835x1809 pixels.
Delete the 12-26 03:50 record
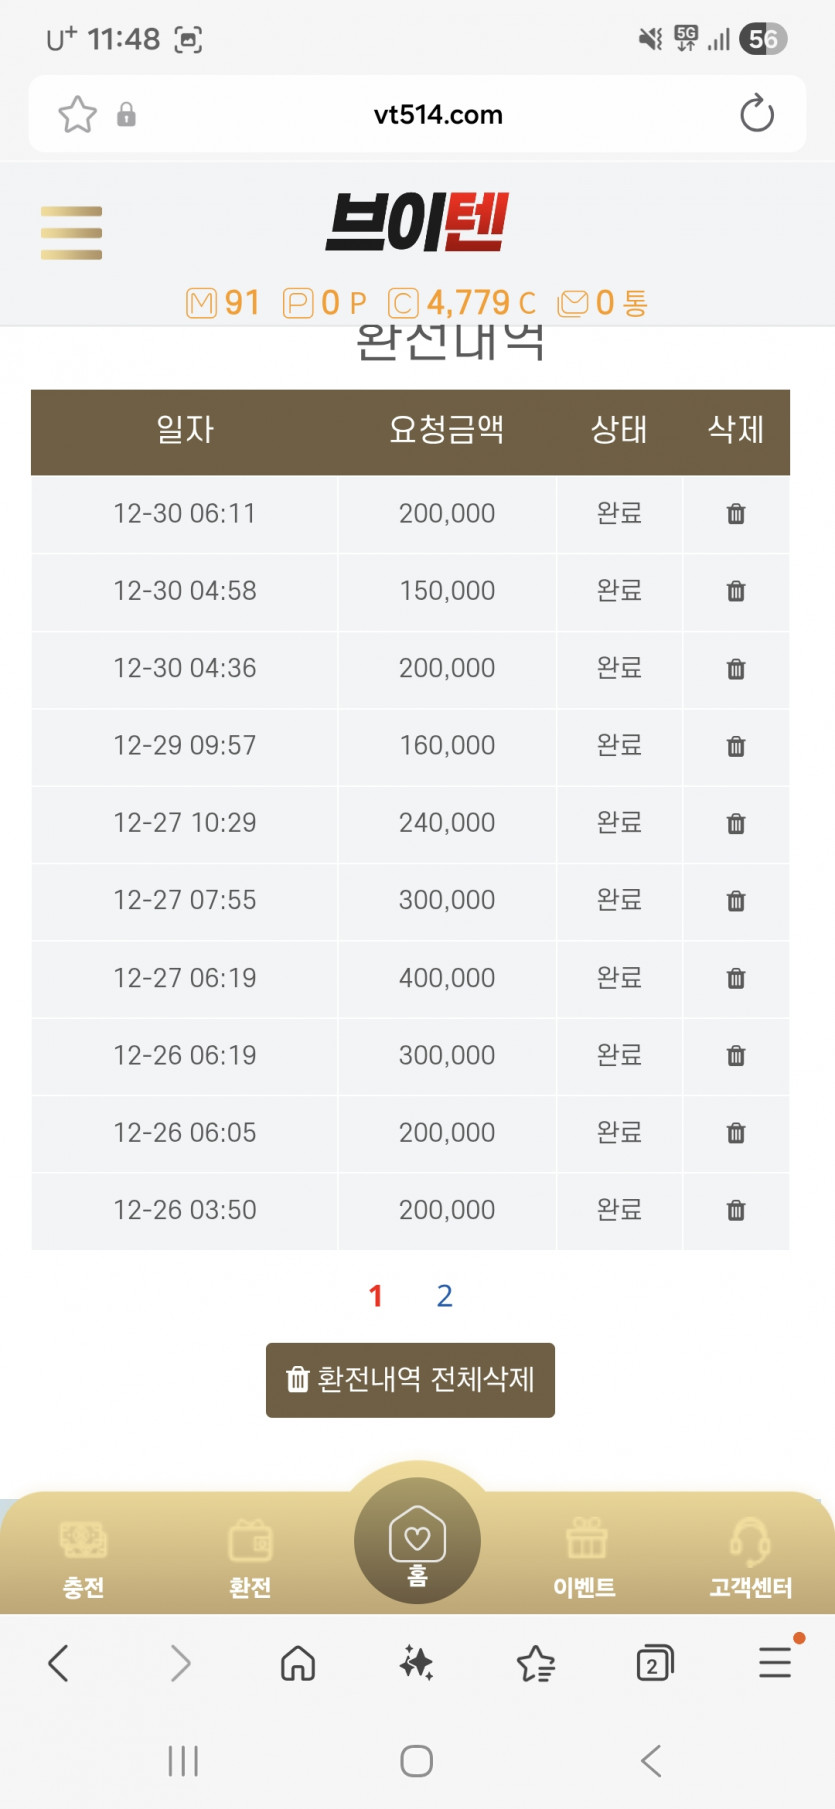tap(736, 1210)
